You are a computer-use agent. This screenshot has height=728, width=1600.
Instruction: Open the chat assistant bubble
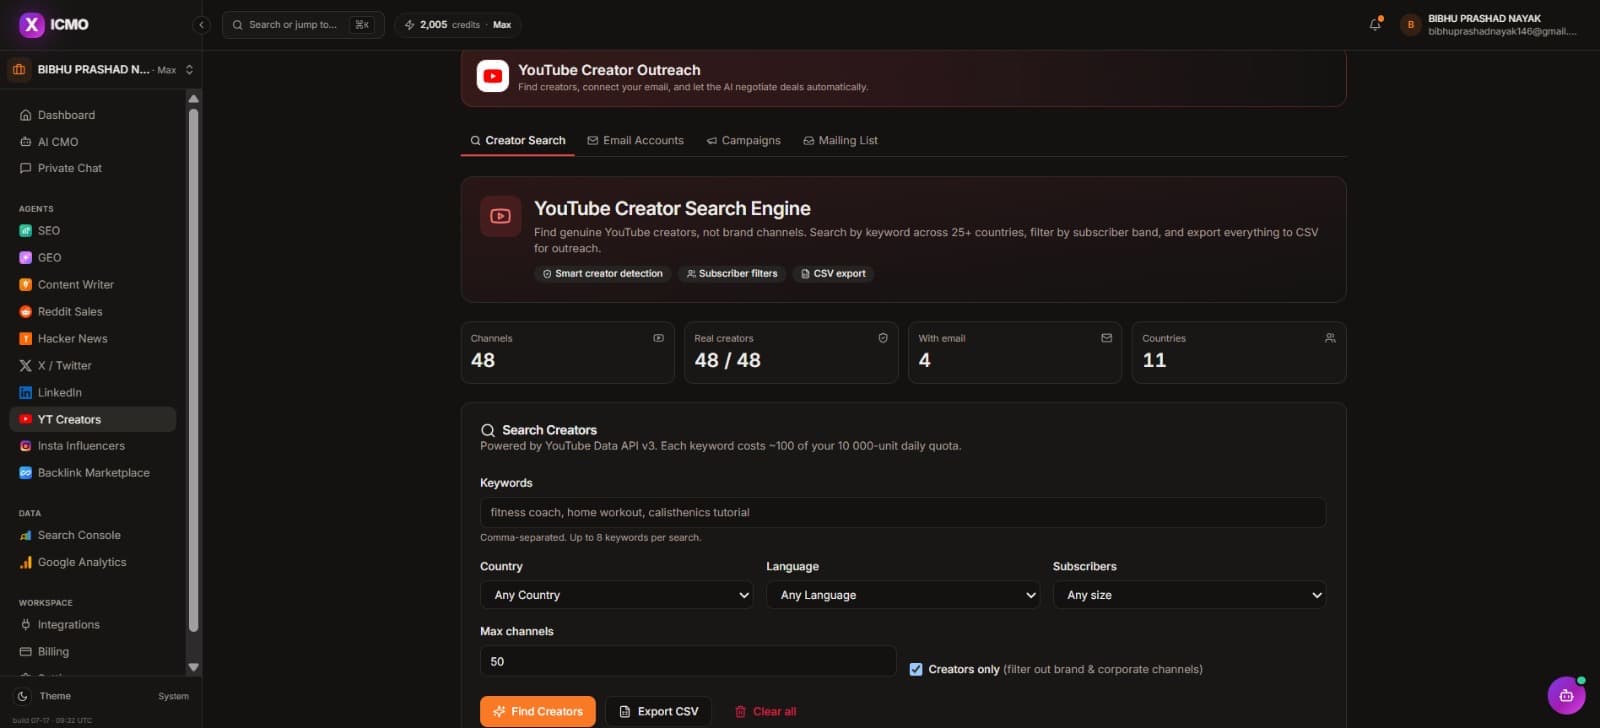point(1566,695)
